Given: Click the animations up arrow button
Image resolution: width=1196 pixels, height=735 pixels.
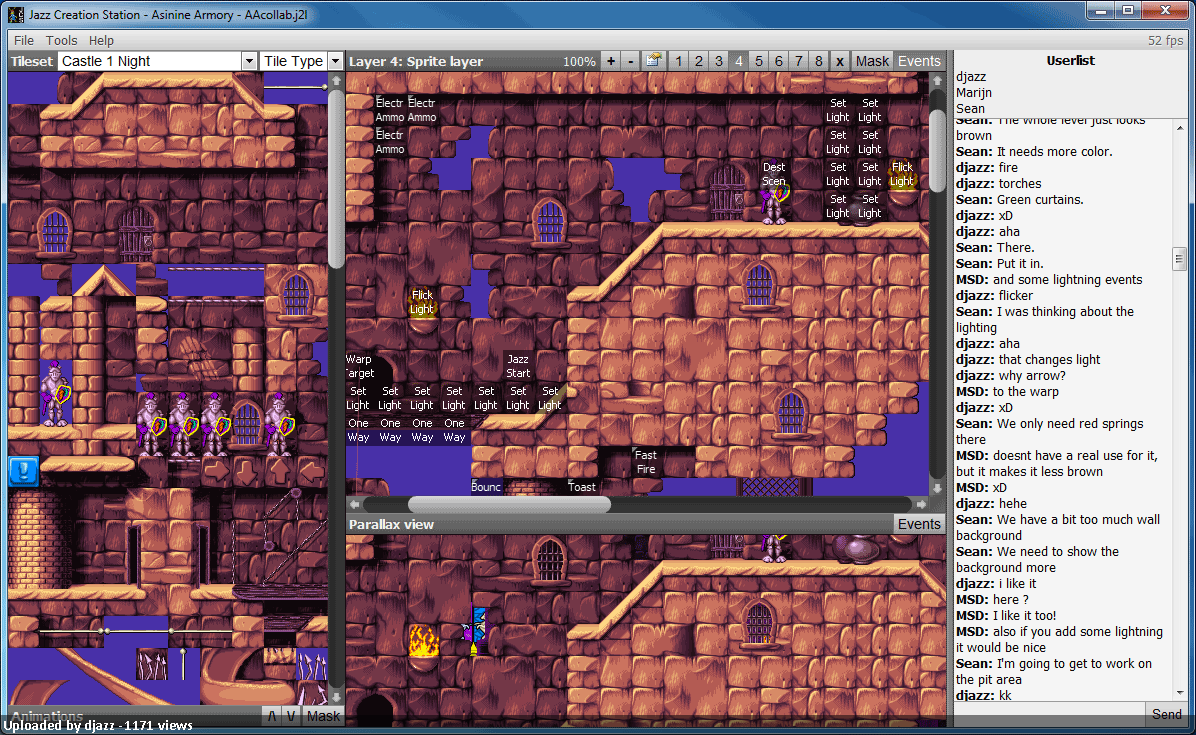Looking at the screenshot, I should coord(272,716).
